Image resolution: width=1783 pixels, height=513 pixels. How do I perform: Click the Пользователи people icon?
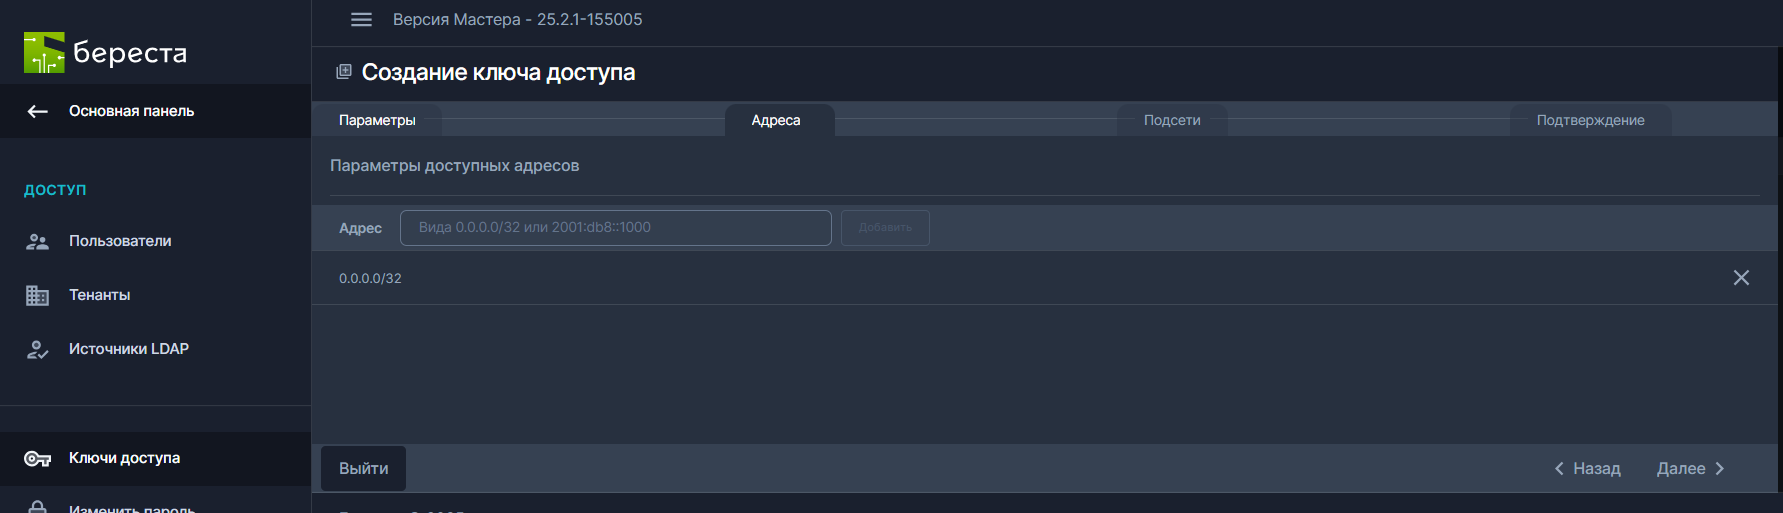coord(38,241)
